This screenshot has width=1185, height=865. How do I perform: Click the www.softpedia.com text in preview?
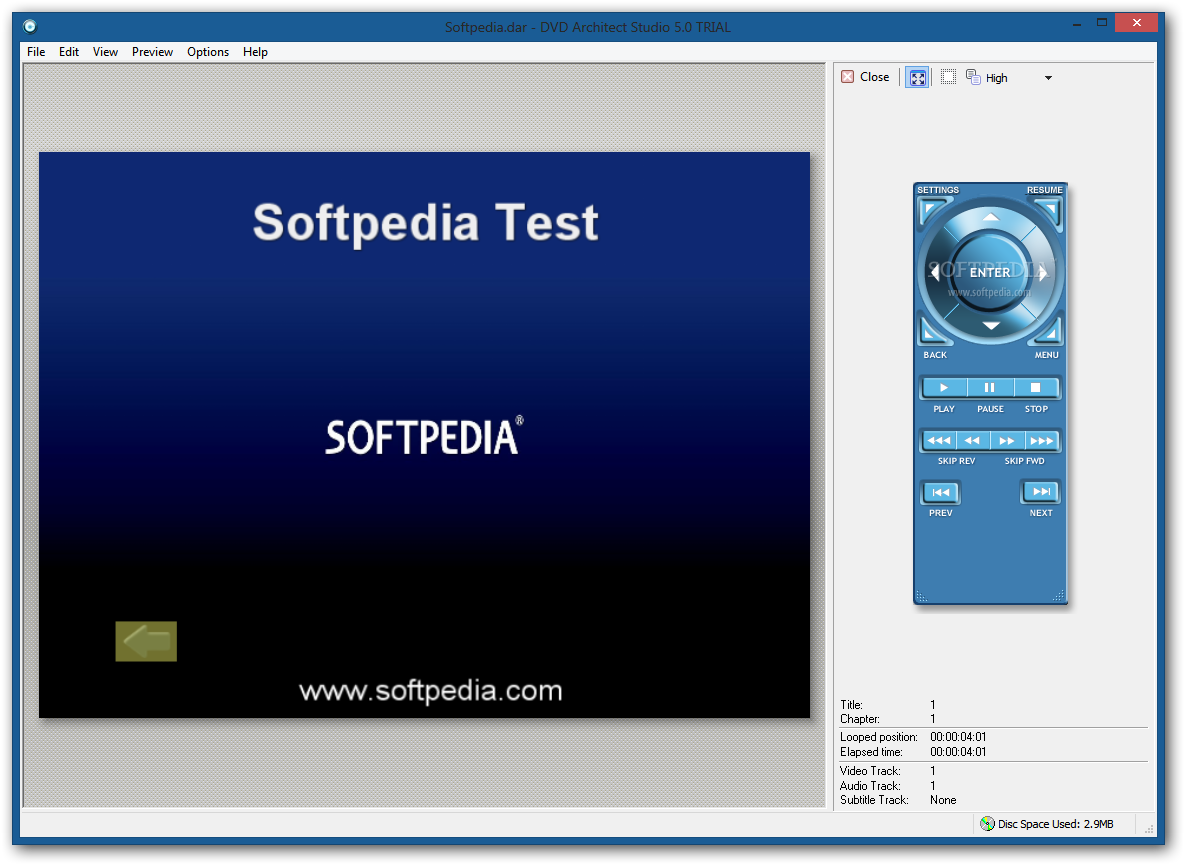(431, 690)
